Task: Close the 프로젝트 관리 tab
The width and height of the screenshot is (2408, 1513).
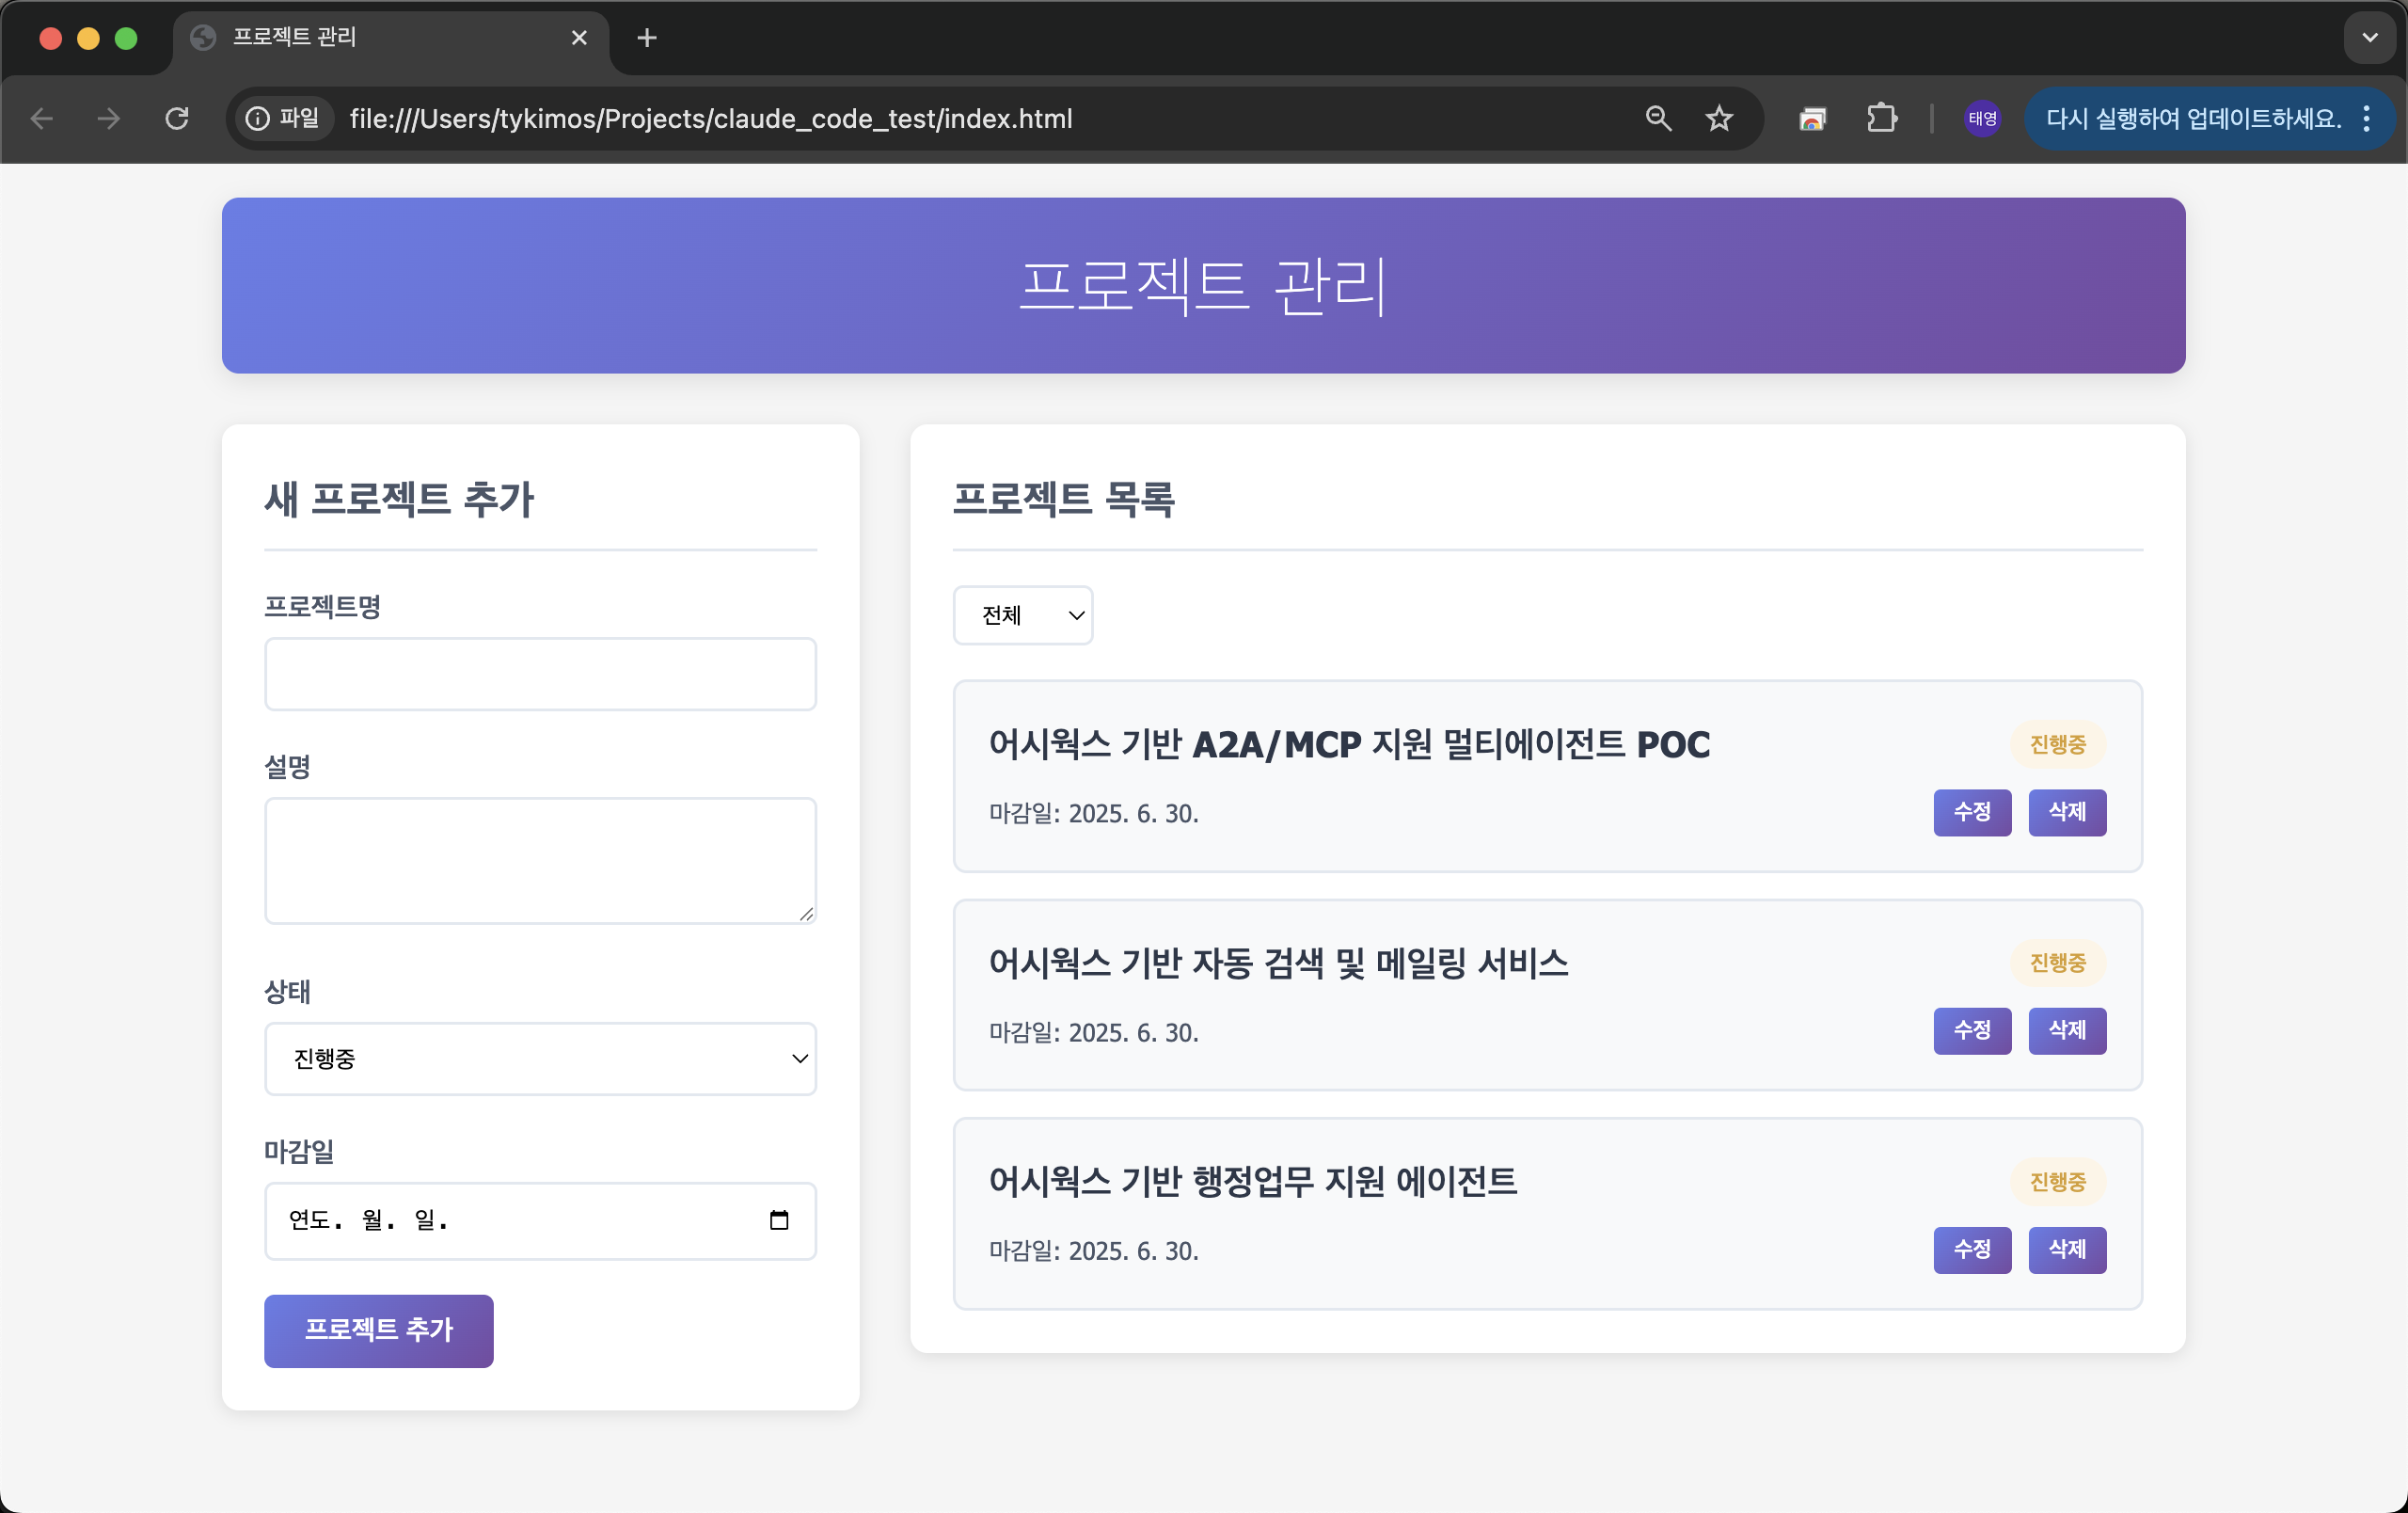Action: 579,38
